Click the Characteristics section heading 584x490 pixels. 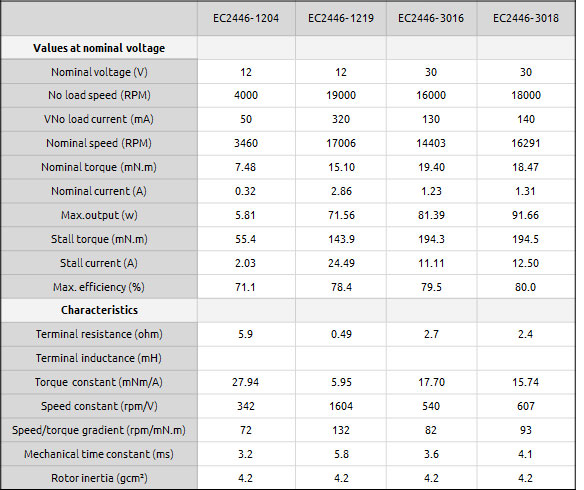point(99,310)
